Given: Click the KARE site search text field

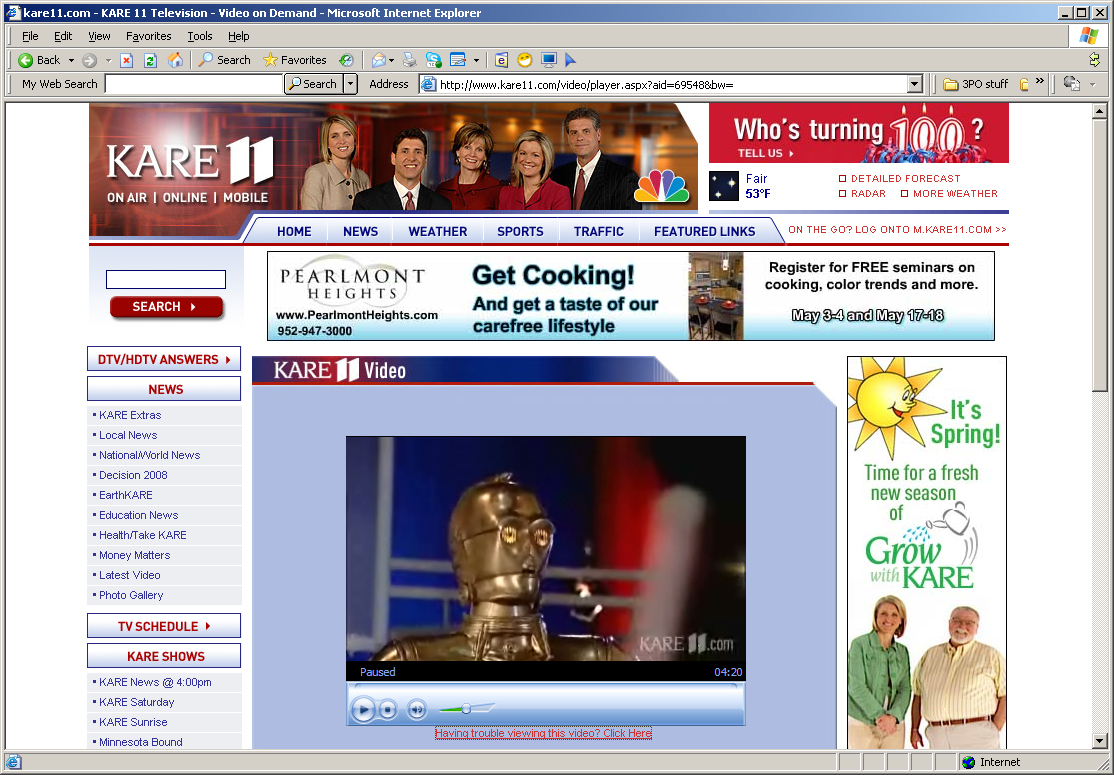Looking at the screenshot, I should pos(166,280).
